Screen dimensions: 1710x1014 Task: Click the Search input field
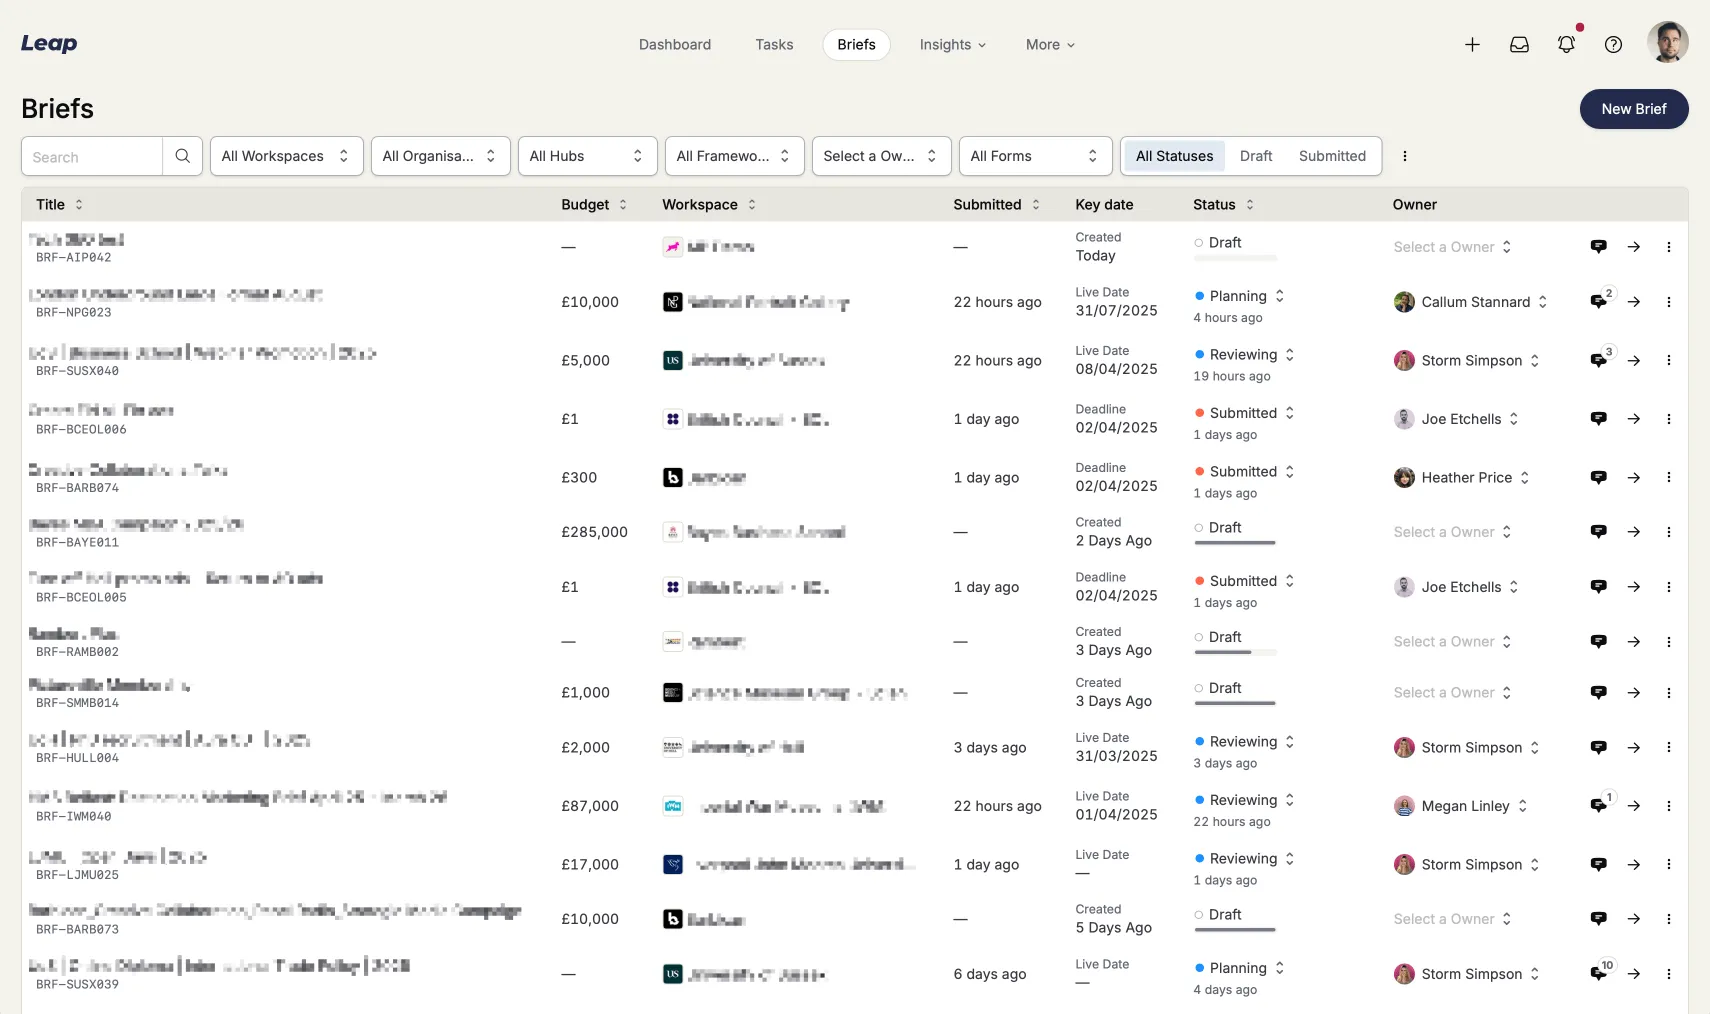[x=92, y=157]
